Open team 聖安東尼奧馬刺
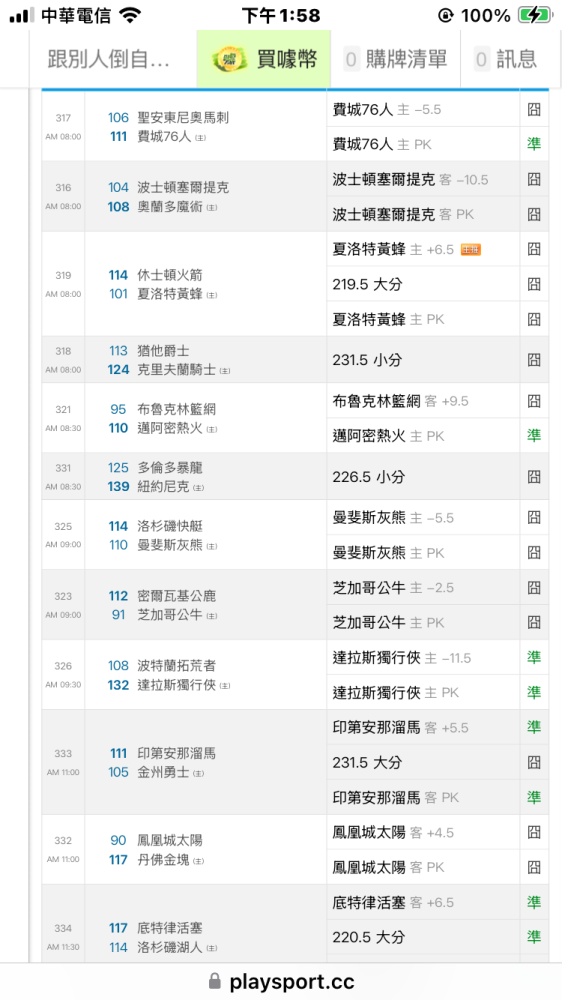Screen dimensions: 562x1000 (x=183, y=118)
